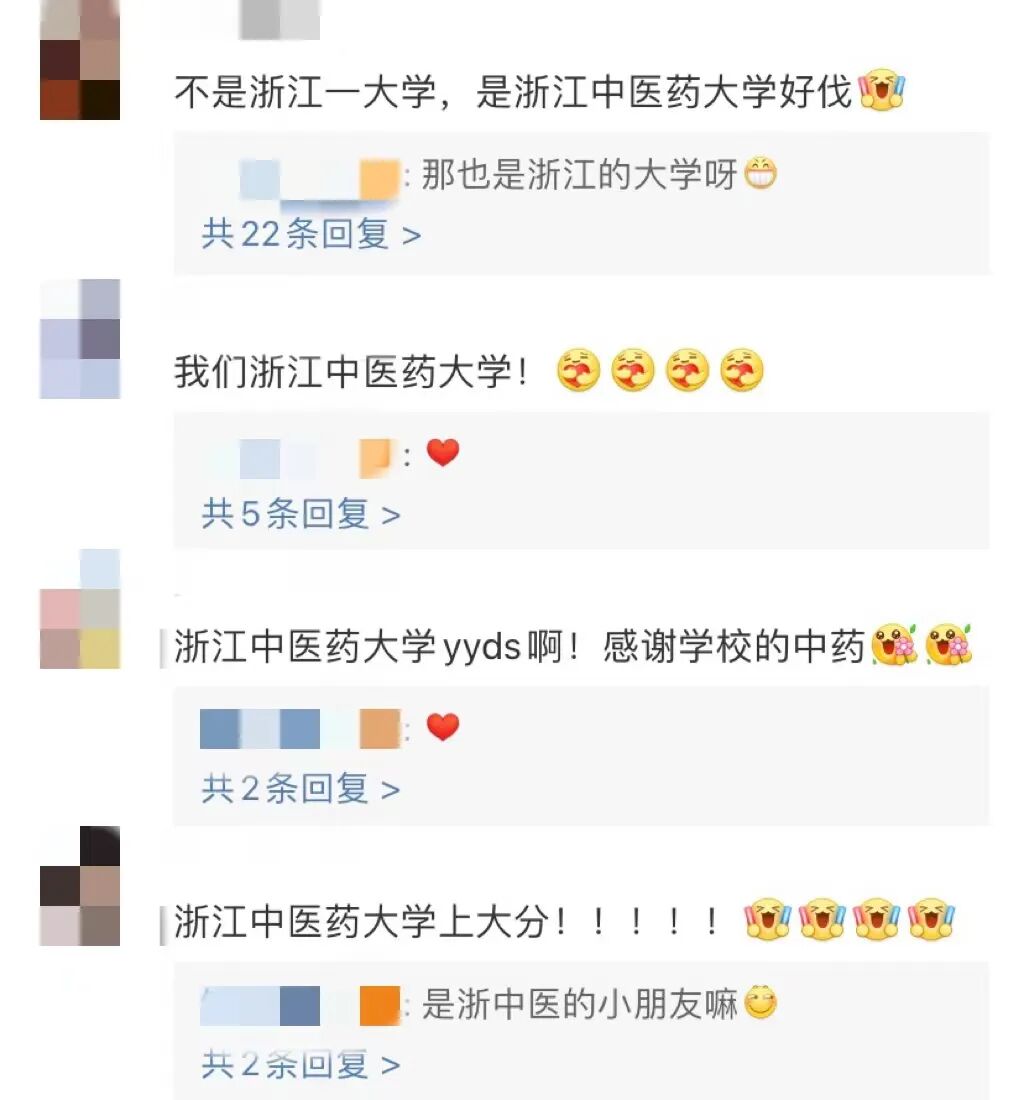Open 共2条回复 under the yyds comment
Viewport: 1024px width, 1100px height.
pyautogui.click(x=301, y=789)
